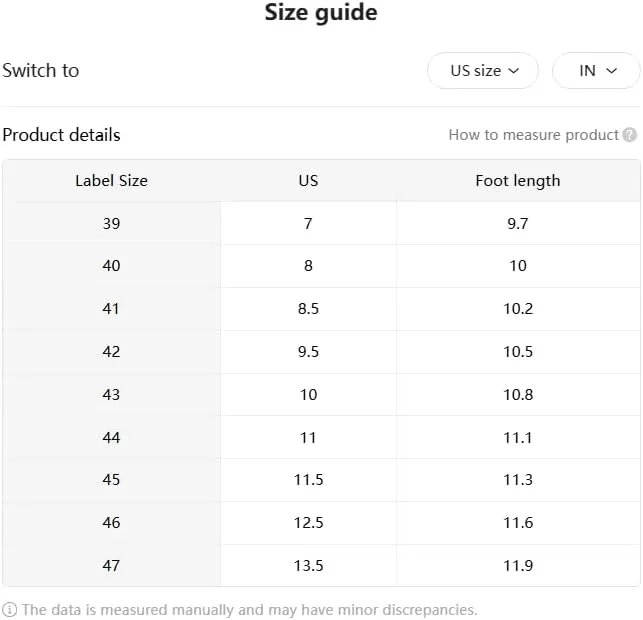
Task: Click foot length 11.9 cell
Action: [517, 566]
